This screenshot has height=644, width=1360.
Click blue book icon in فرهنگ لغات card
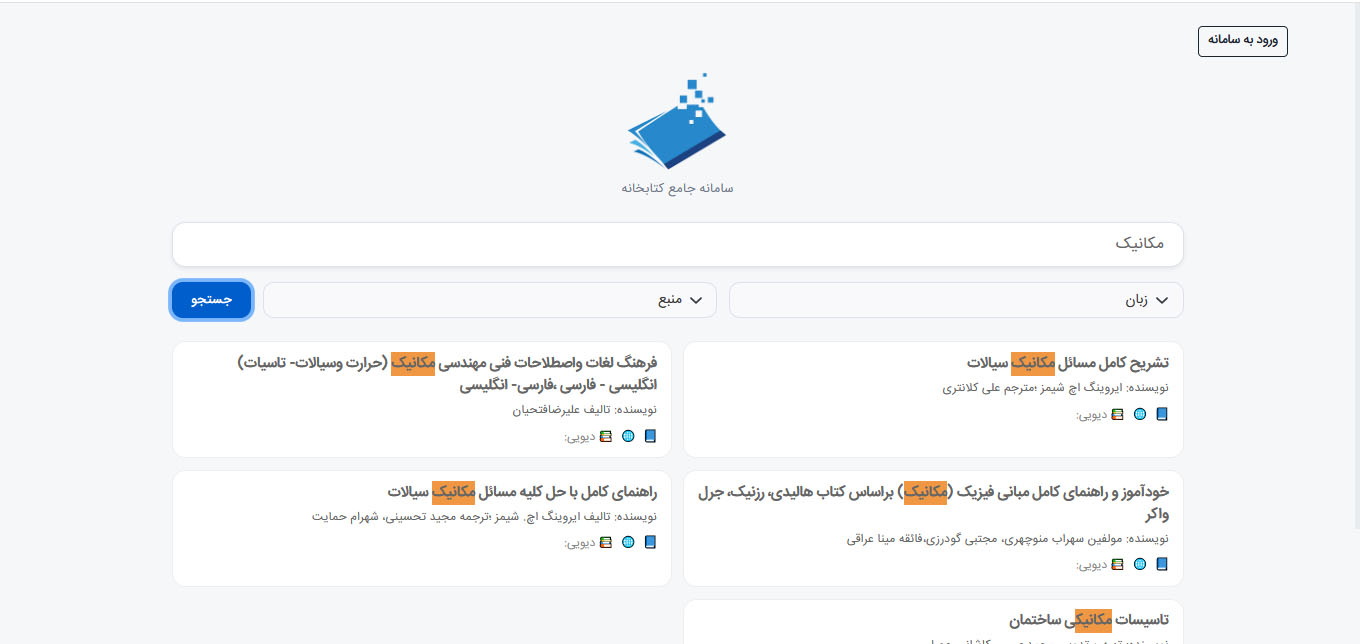(650, 436)
